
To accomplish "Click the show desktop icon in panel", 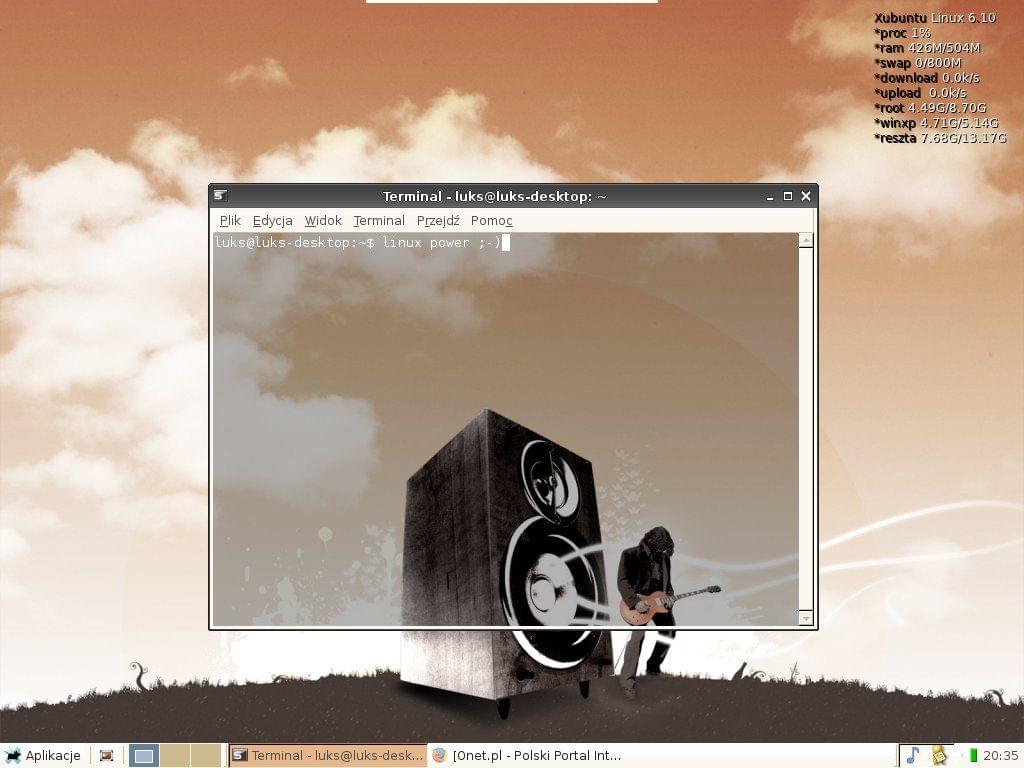I will tap(106, 756).
